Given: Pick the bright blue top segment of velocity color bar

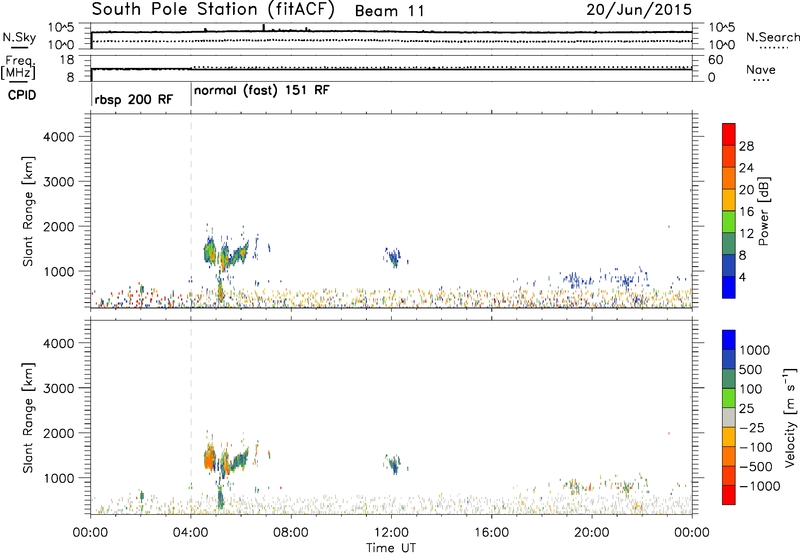Looking at the screenshot, I should 729,340.
